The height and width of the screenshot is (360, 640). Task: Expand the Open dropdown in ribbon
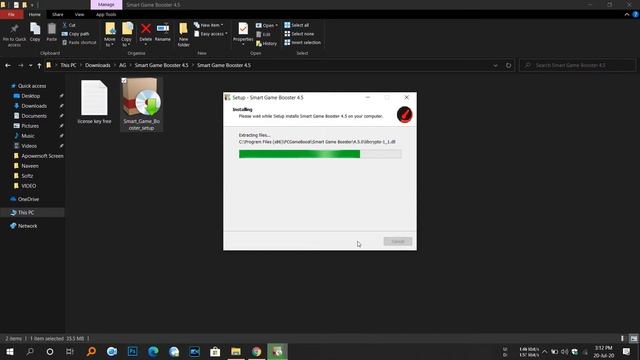[x=267, y=25]
